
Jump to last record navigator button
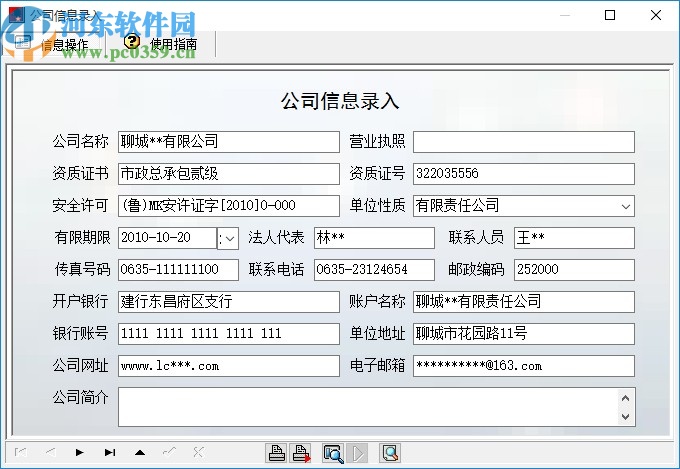[x=110, y=453]
